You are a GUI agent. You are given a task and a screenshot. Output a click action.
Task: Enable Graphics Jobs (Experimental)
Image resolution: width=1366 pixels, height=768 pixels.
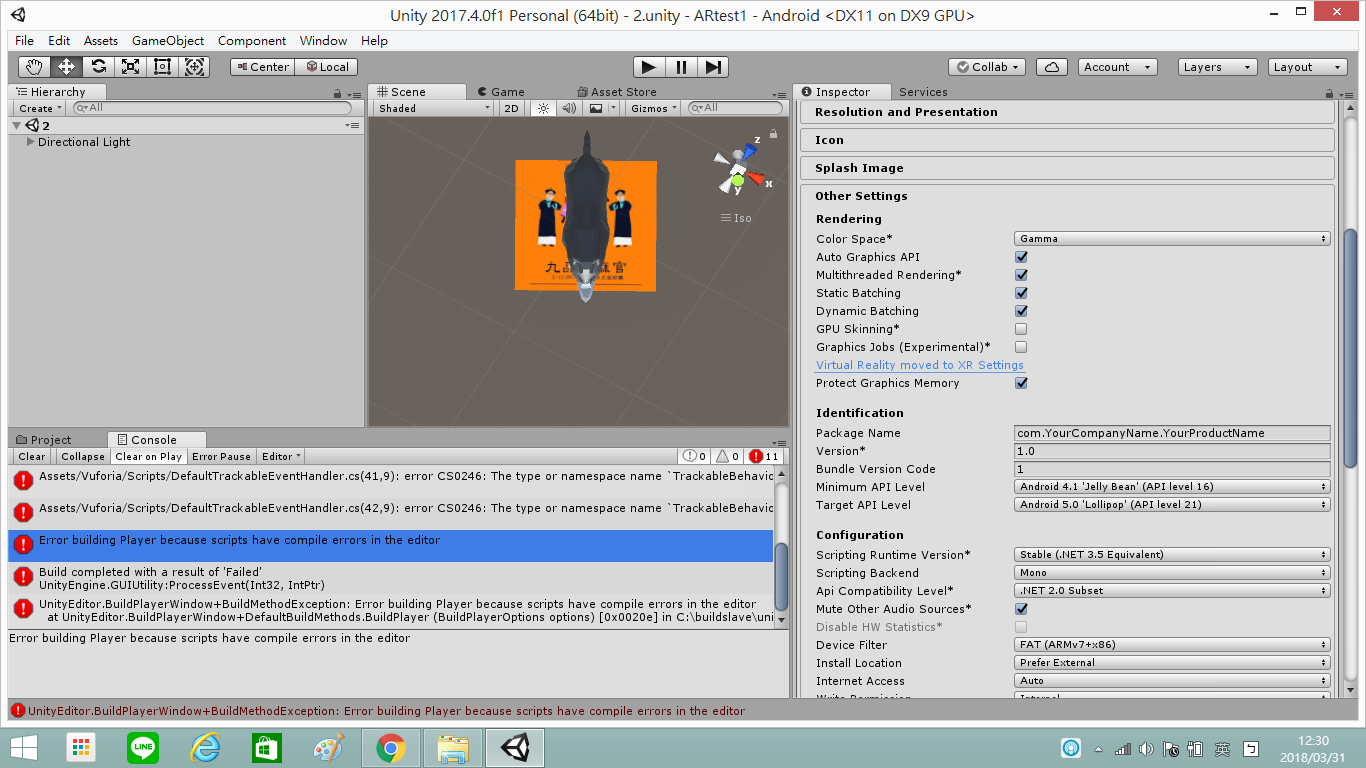[1021, 347]
